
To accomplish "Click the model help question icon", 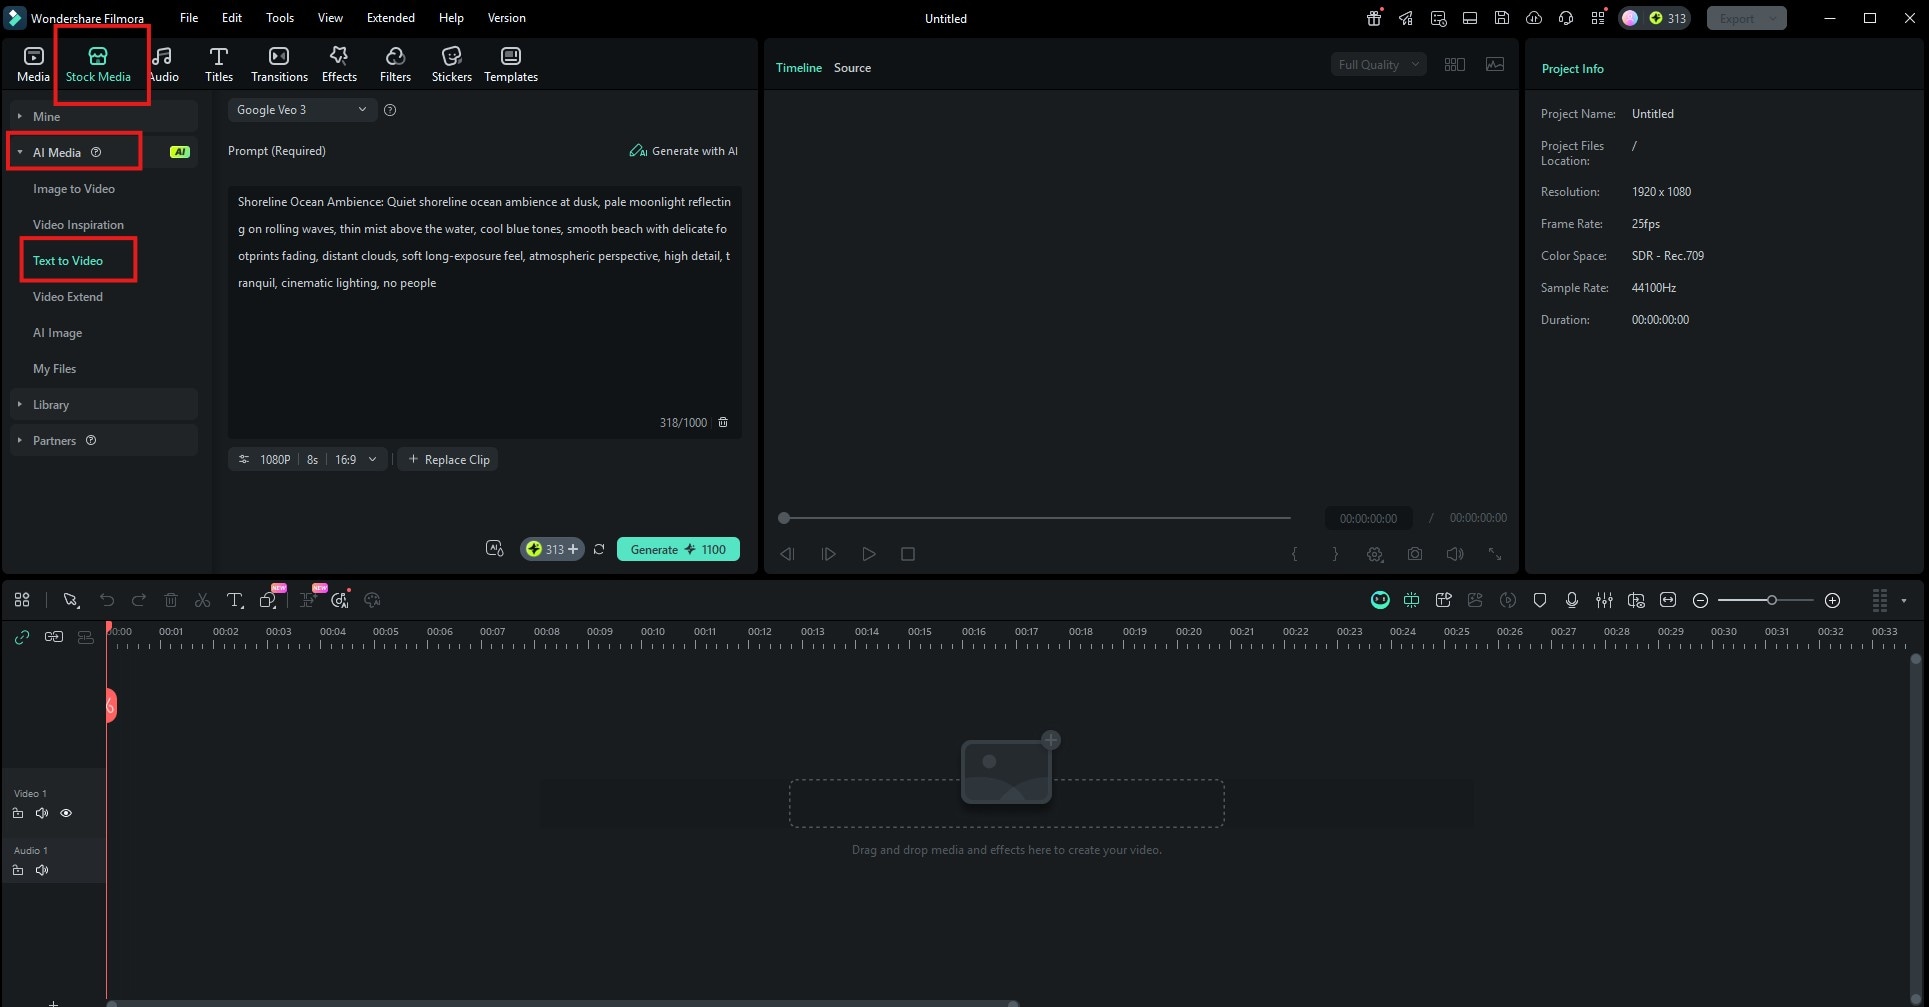I will point(390,110).
